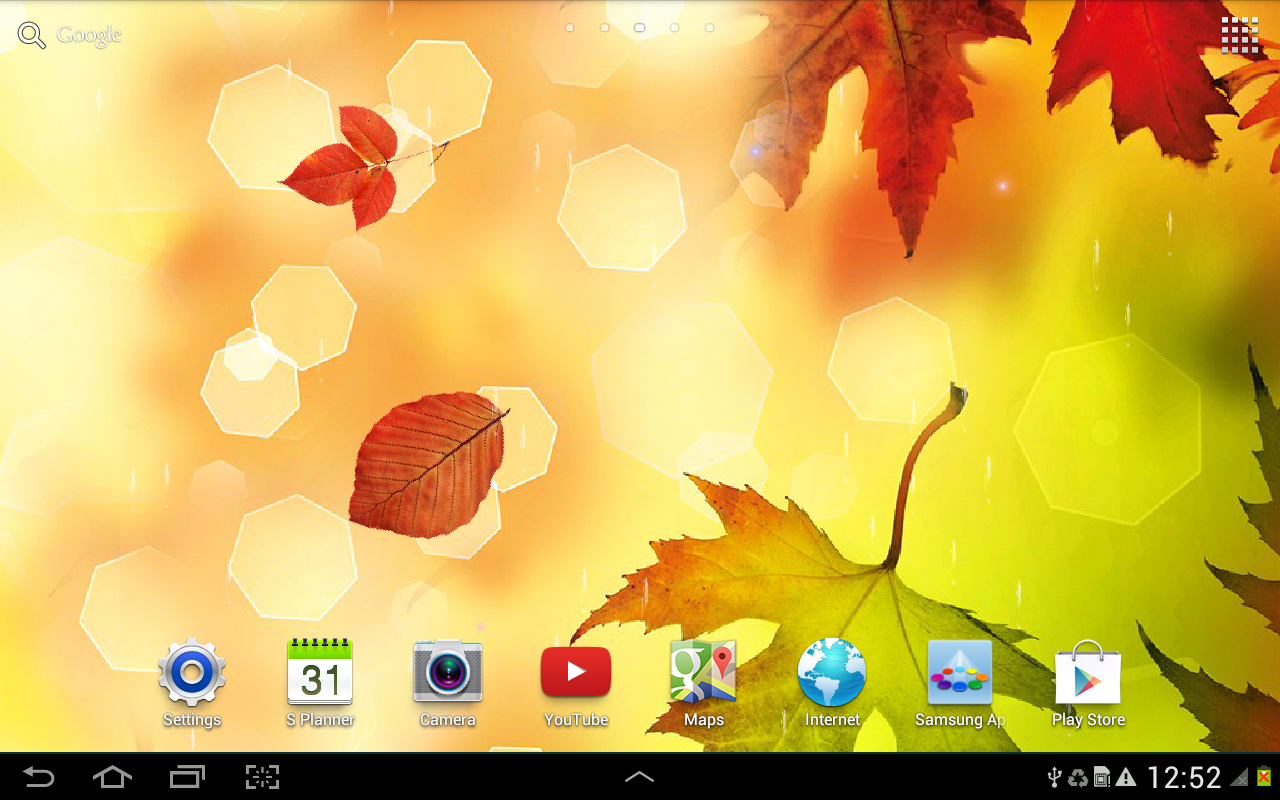Tap the USB connection status icon
Viewport: 1280px width, 800px height.
[x=1054, y=777]
